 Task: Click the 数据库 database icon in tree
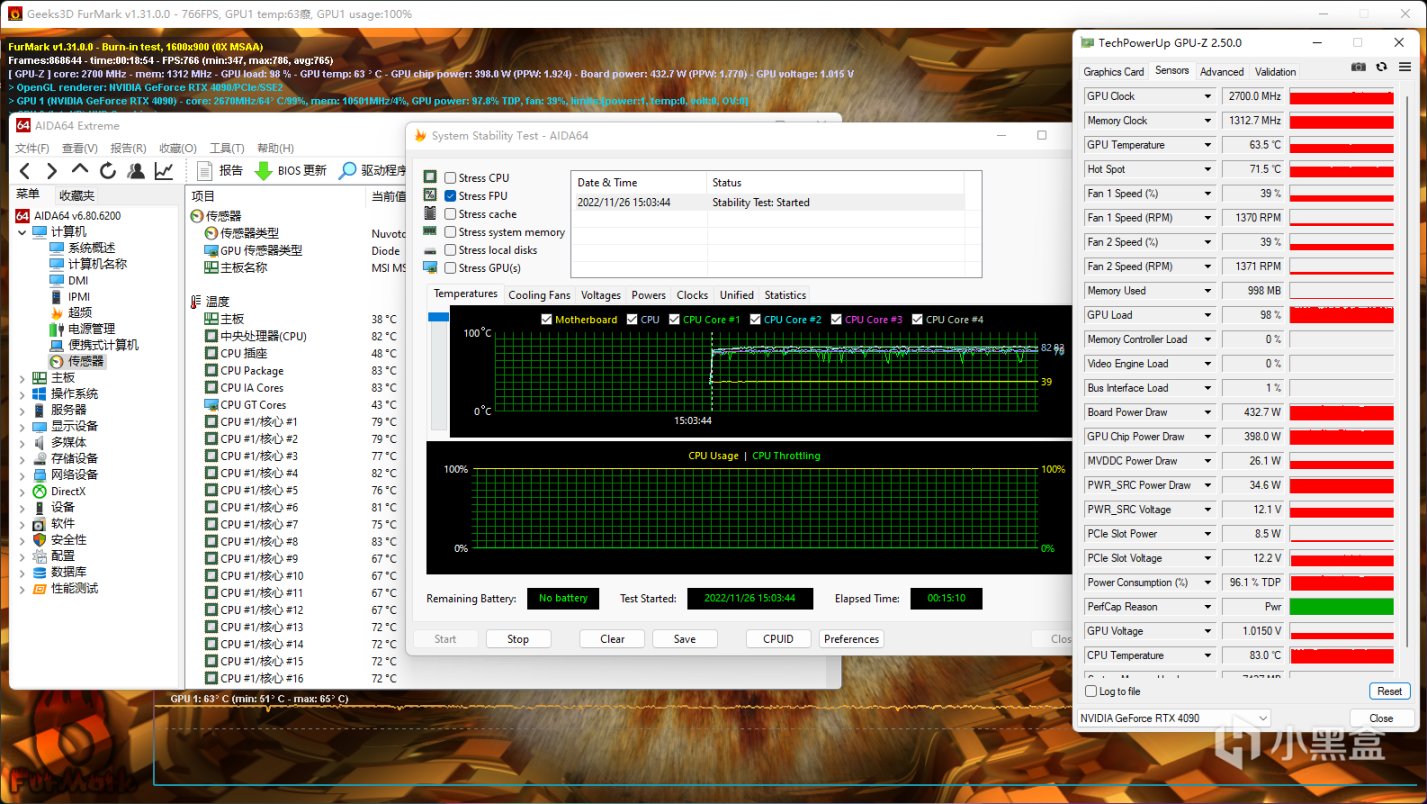40,572
